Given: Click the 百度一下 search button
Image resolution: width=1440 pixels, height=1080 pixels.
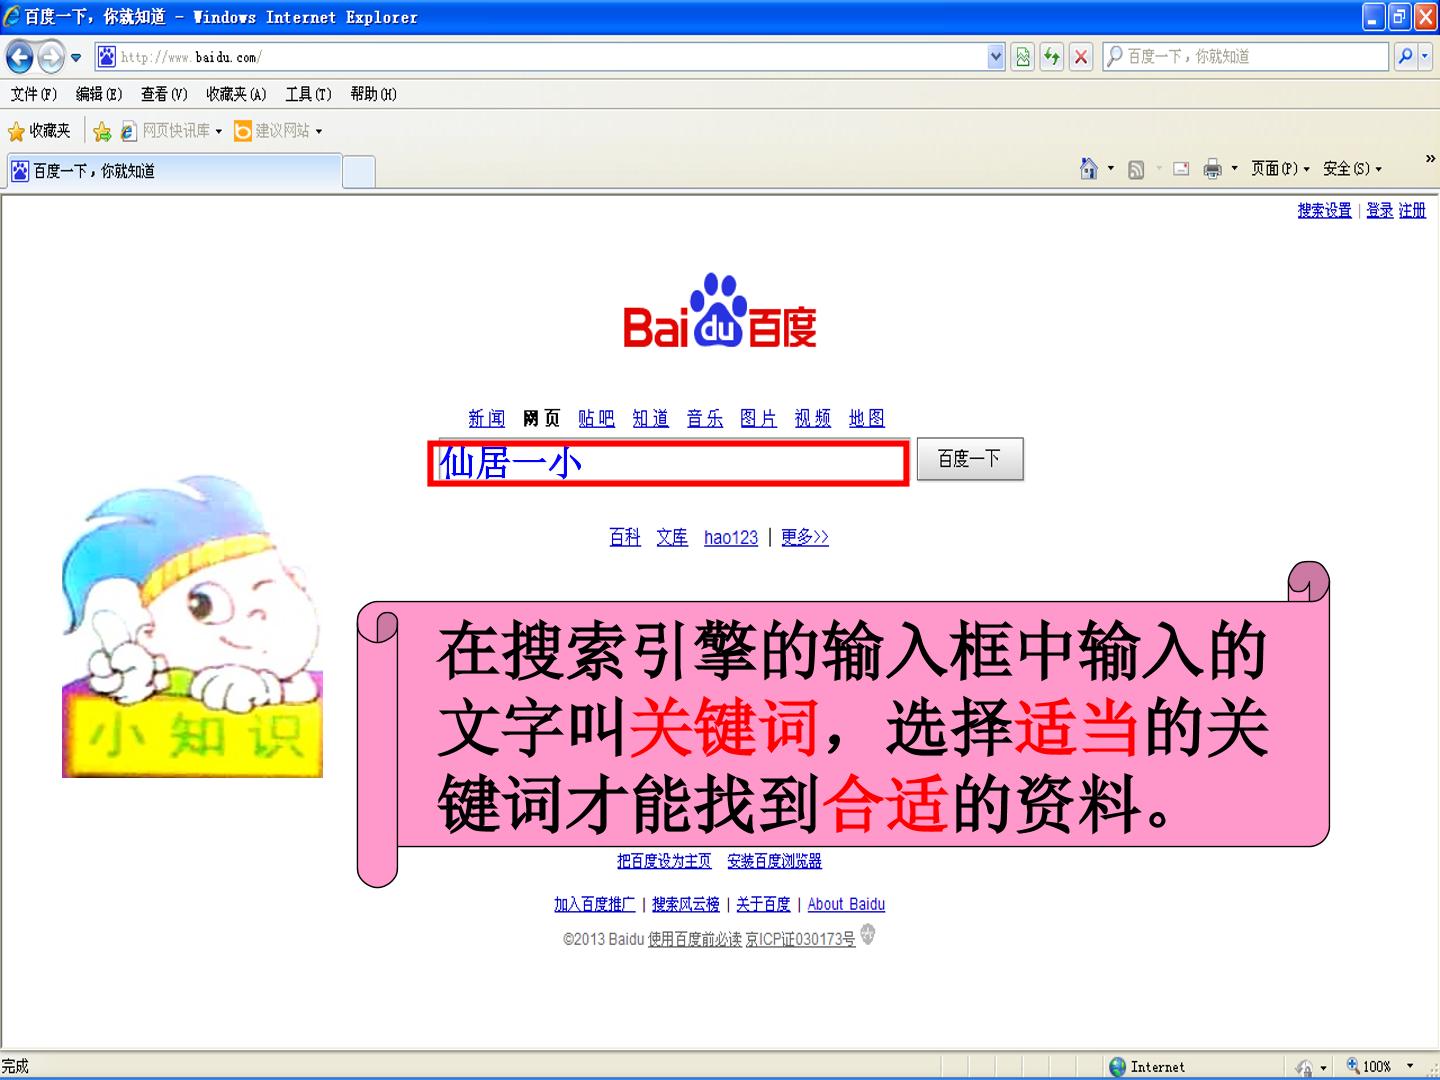Looking at the screenshot, I should coord(970,459).
